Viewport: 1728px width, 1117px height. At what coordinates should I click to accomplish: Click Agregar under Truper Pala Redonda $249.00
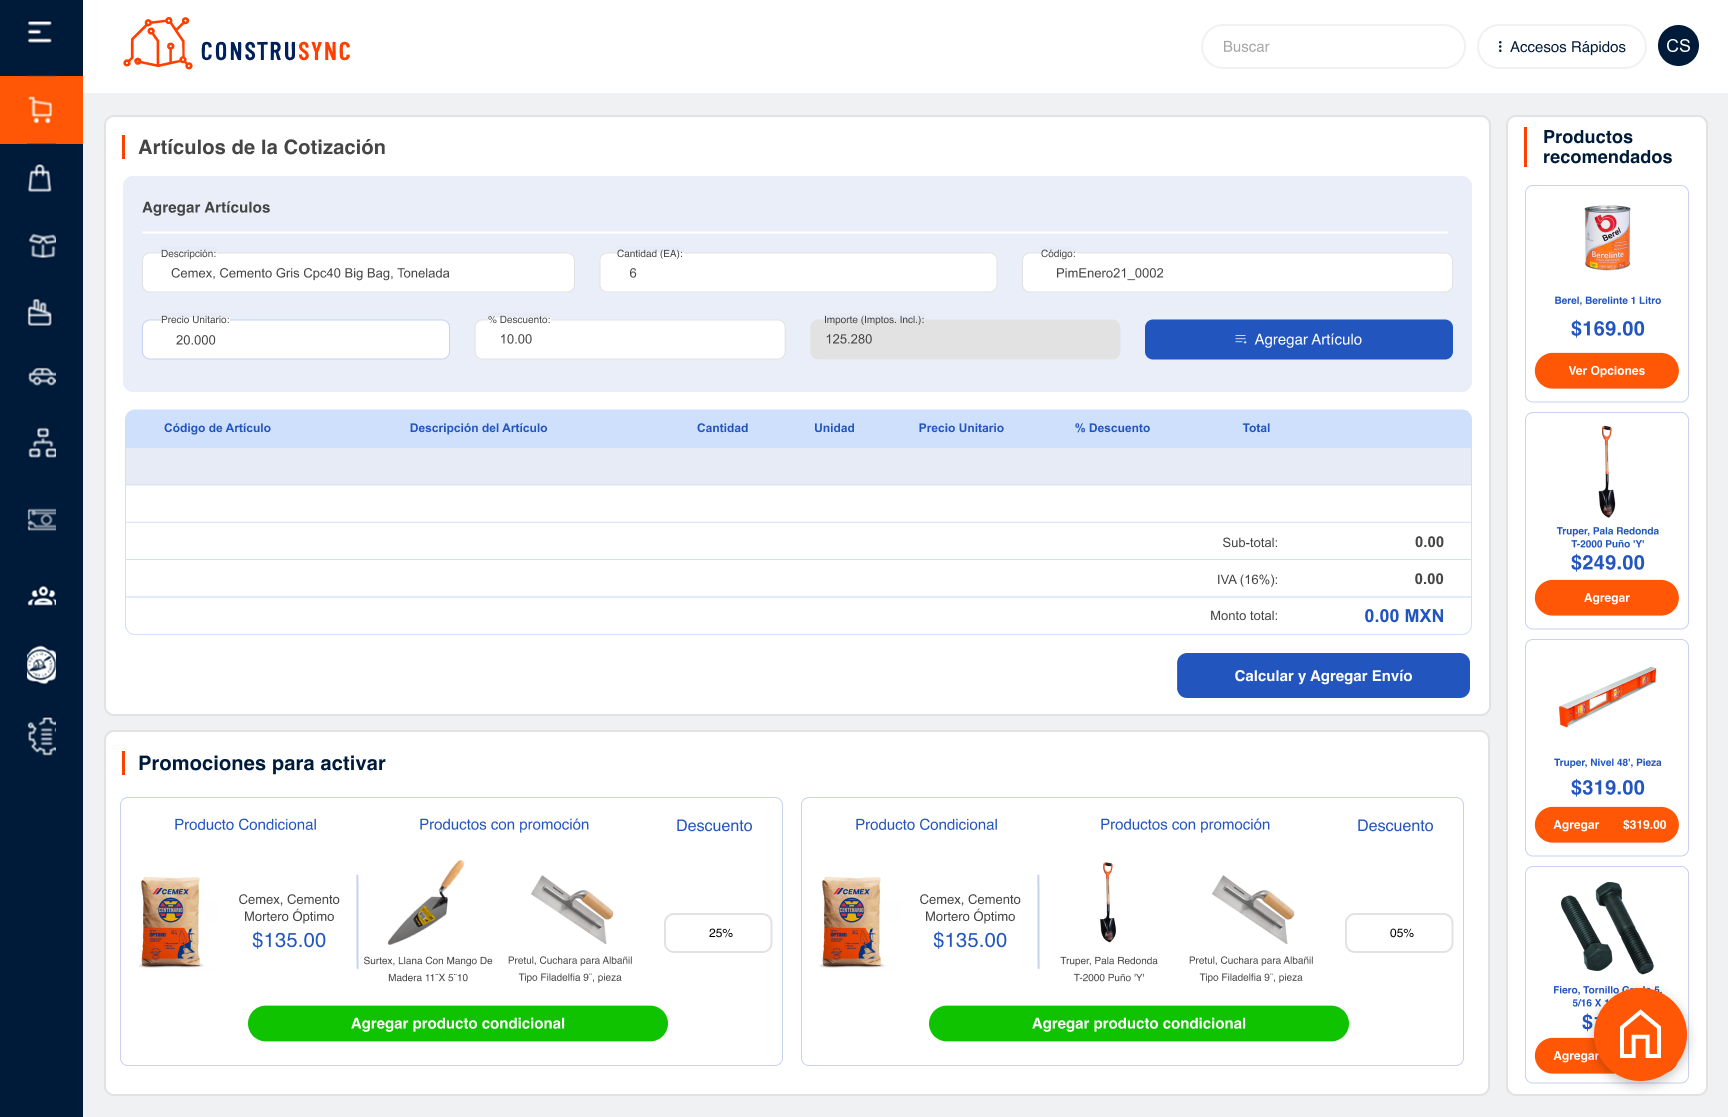(1606, 598)
